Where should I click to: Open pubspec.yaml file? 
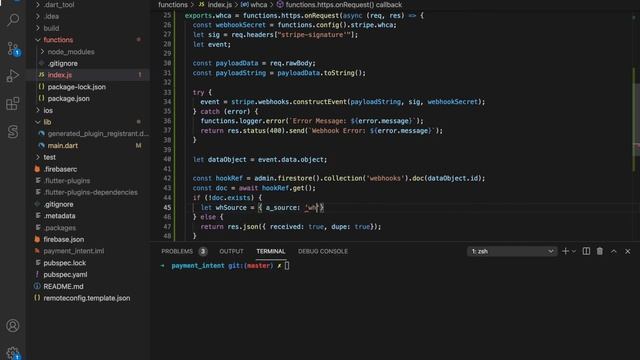(65, 275)
